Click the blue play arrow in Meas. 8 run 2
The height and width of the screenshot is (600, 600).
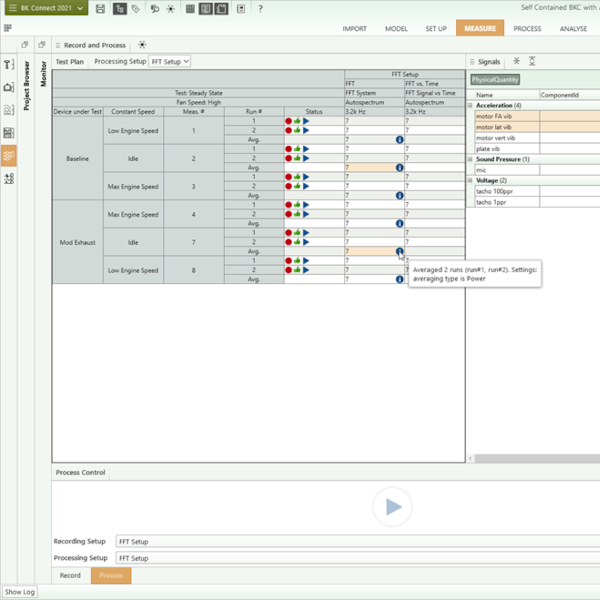tap(306, 270)
